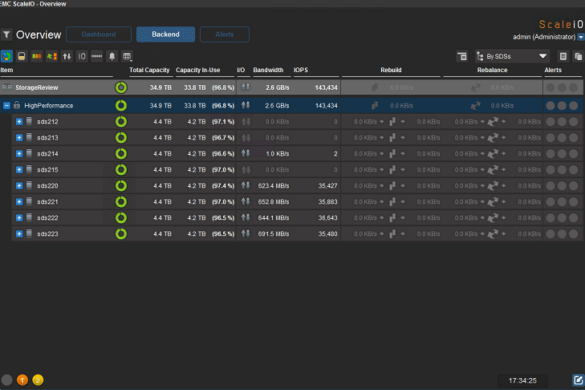Open the filter funnel icon beside Overview
The height and width of the screenshot is (390, 585).
tap(7, 35)
